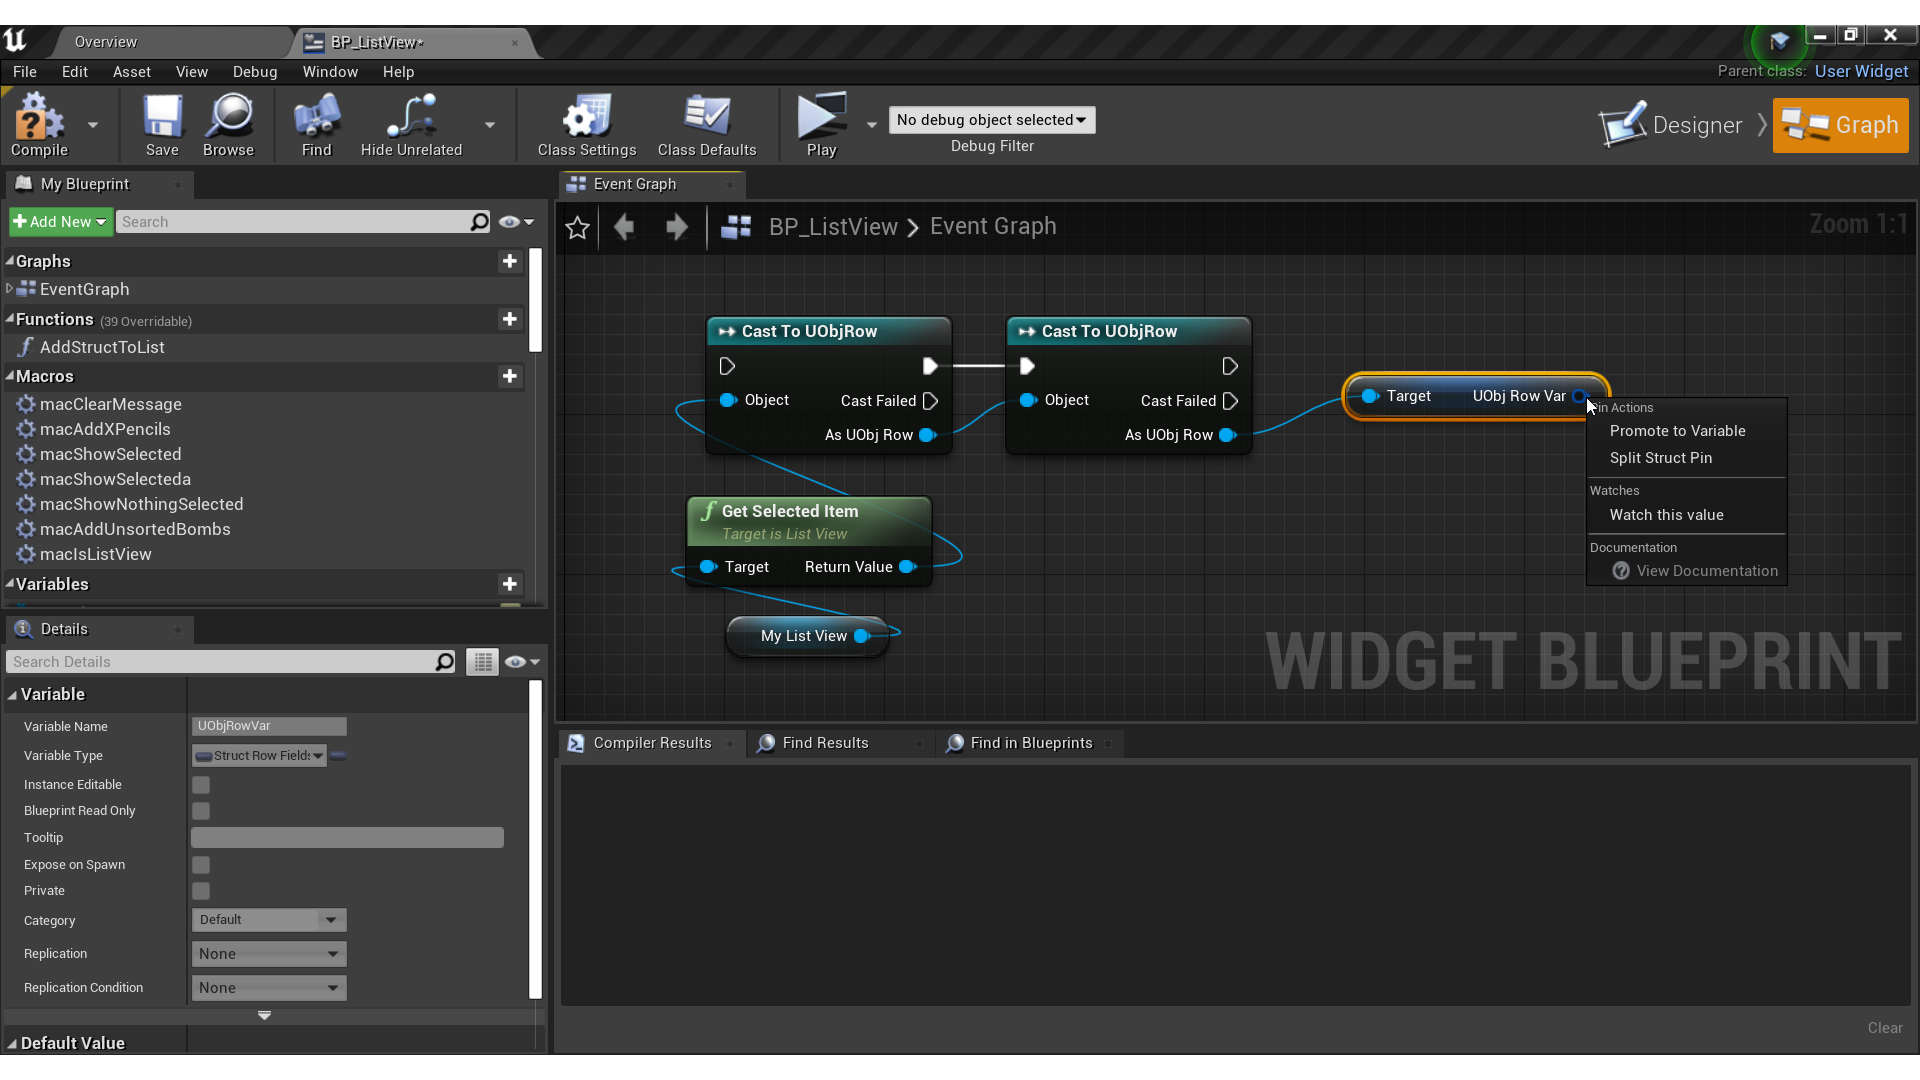Browse to asset in Content Browser
This screenshot has height=1080, width=1920.
point(228,123)
